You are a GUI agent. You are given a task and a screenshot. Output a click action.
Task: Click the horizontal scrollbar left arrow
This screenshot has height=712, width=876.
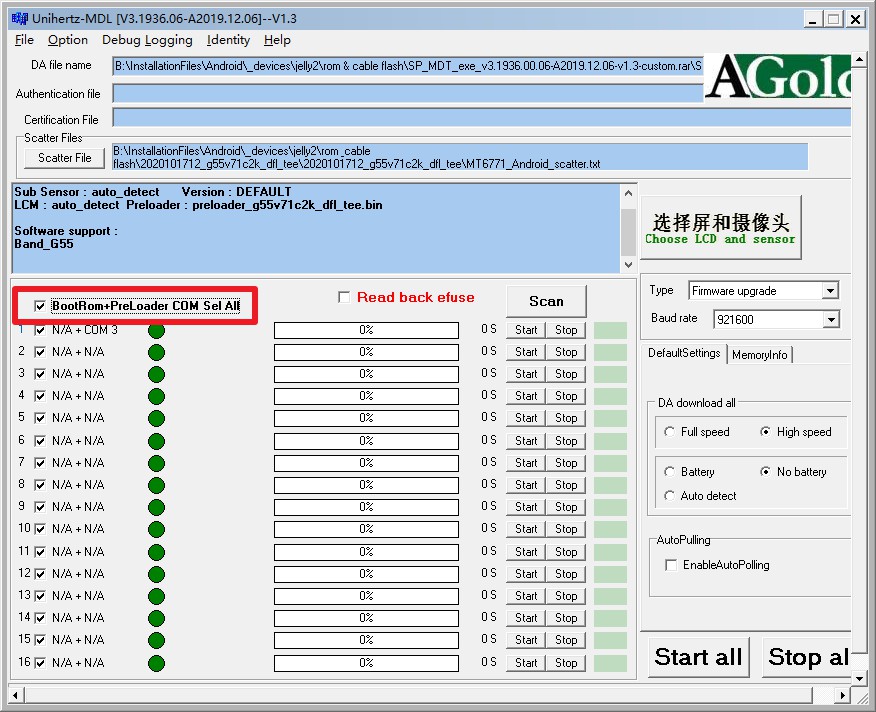pos(16,696)
